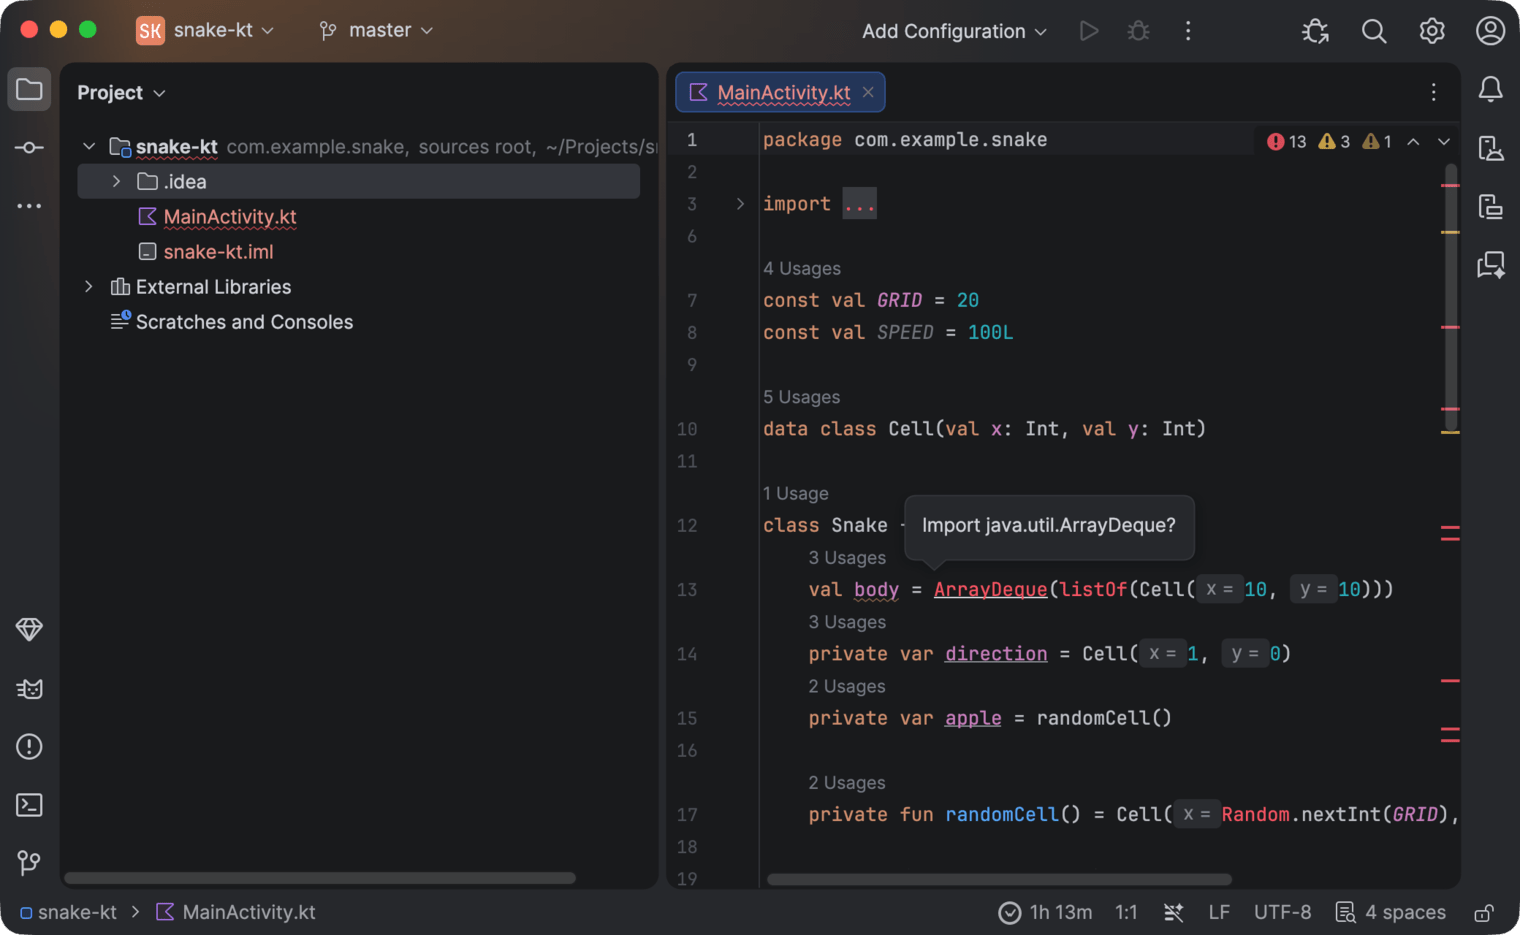Click the Project panel horizontal scrollbar
This screenshot has width=1520, height=935.
(320, 879)
